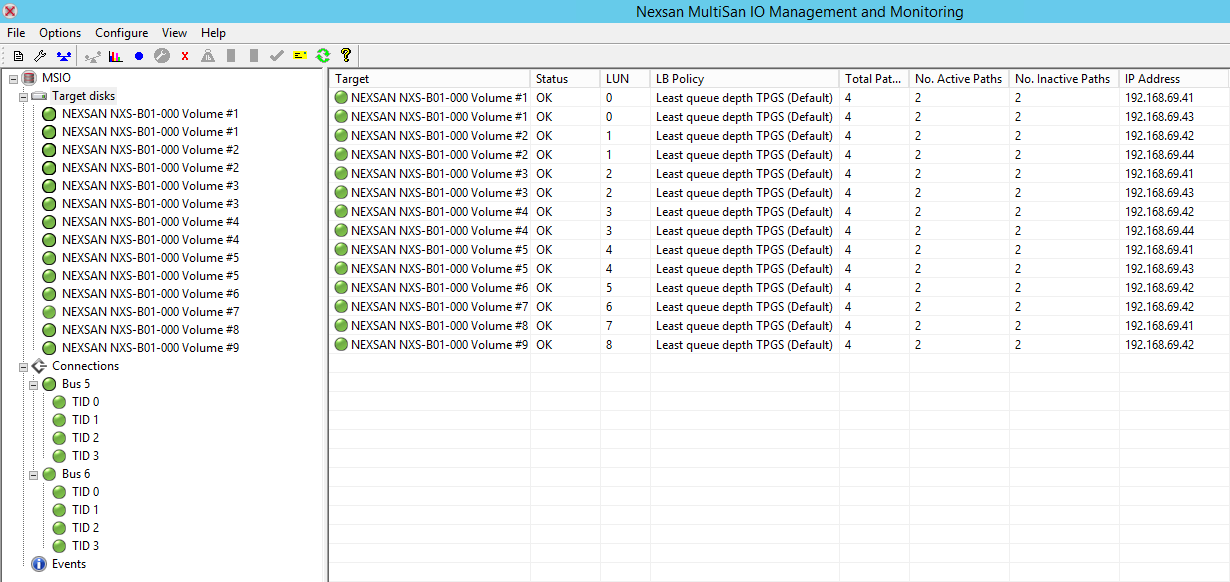Open the Options menu

[60, 33]
